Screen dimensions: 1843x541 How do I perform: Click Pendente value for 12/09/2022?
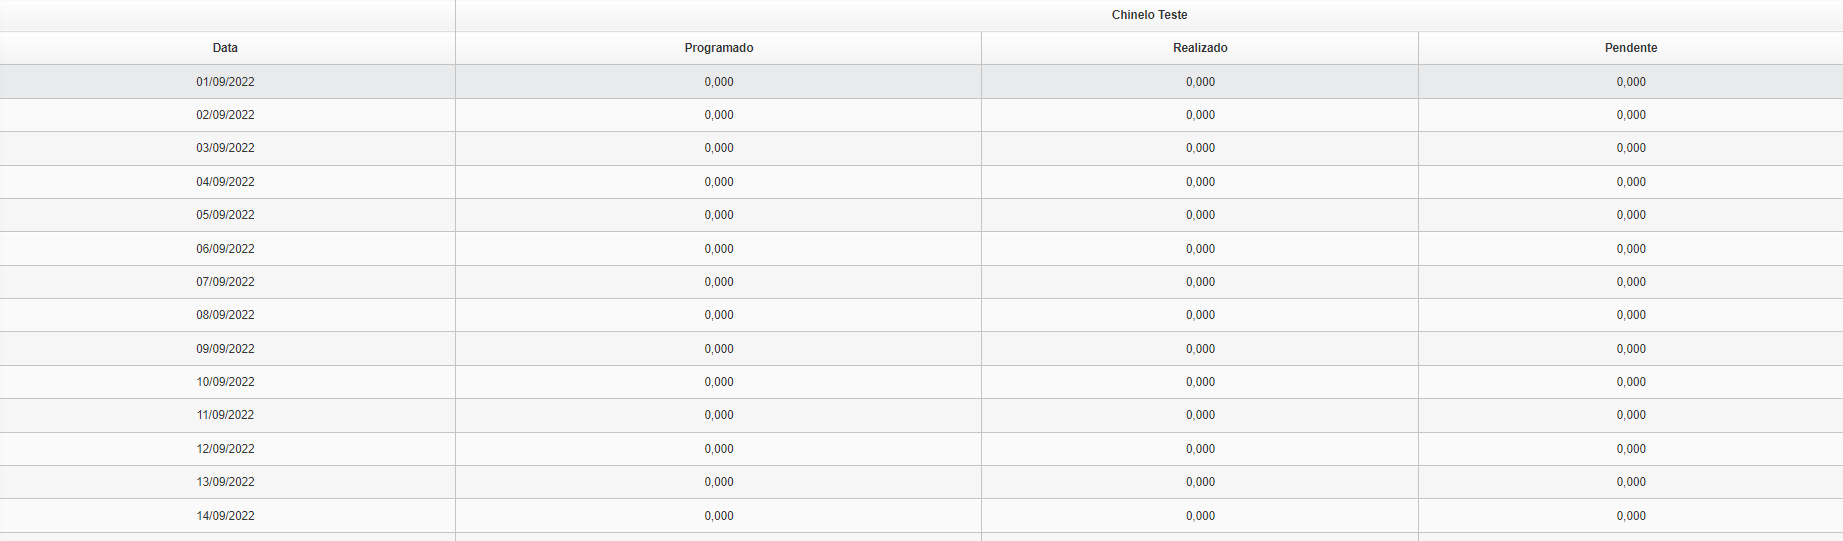pyautogui.click(x=1631, y=449)
